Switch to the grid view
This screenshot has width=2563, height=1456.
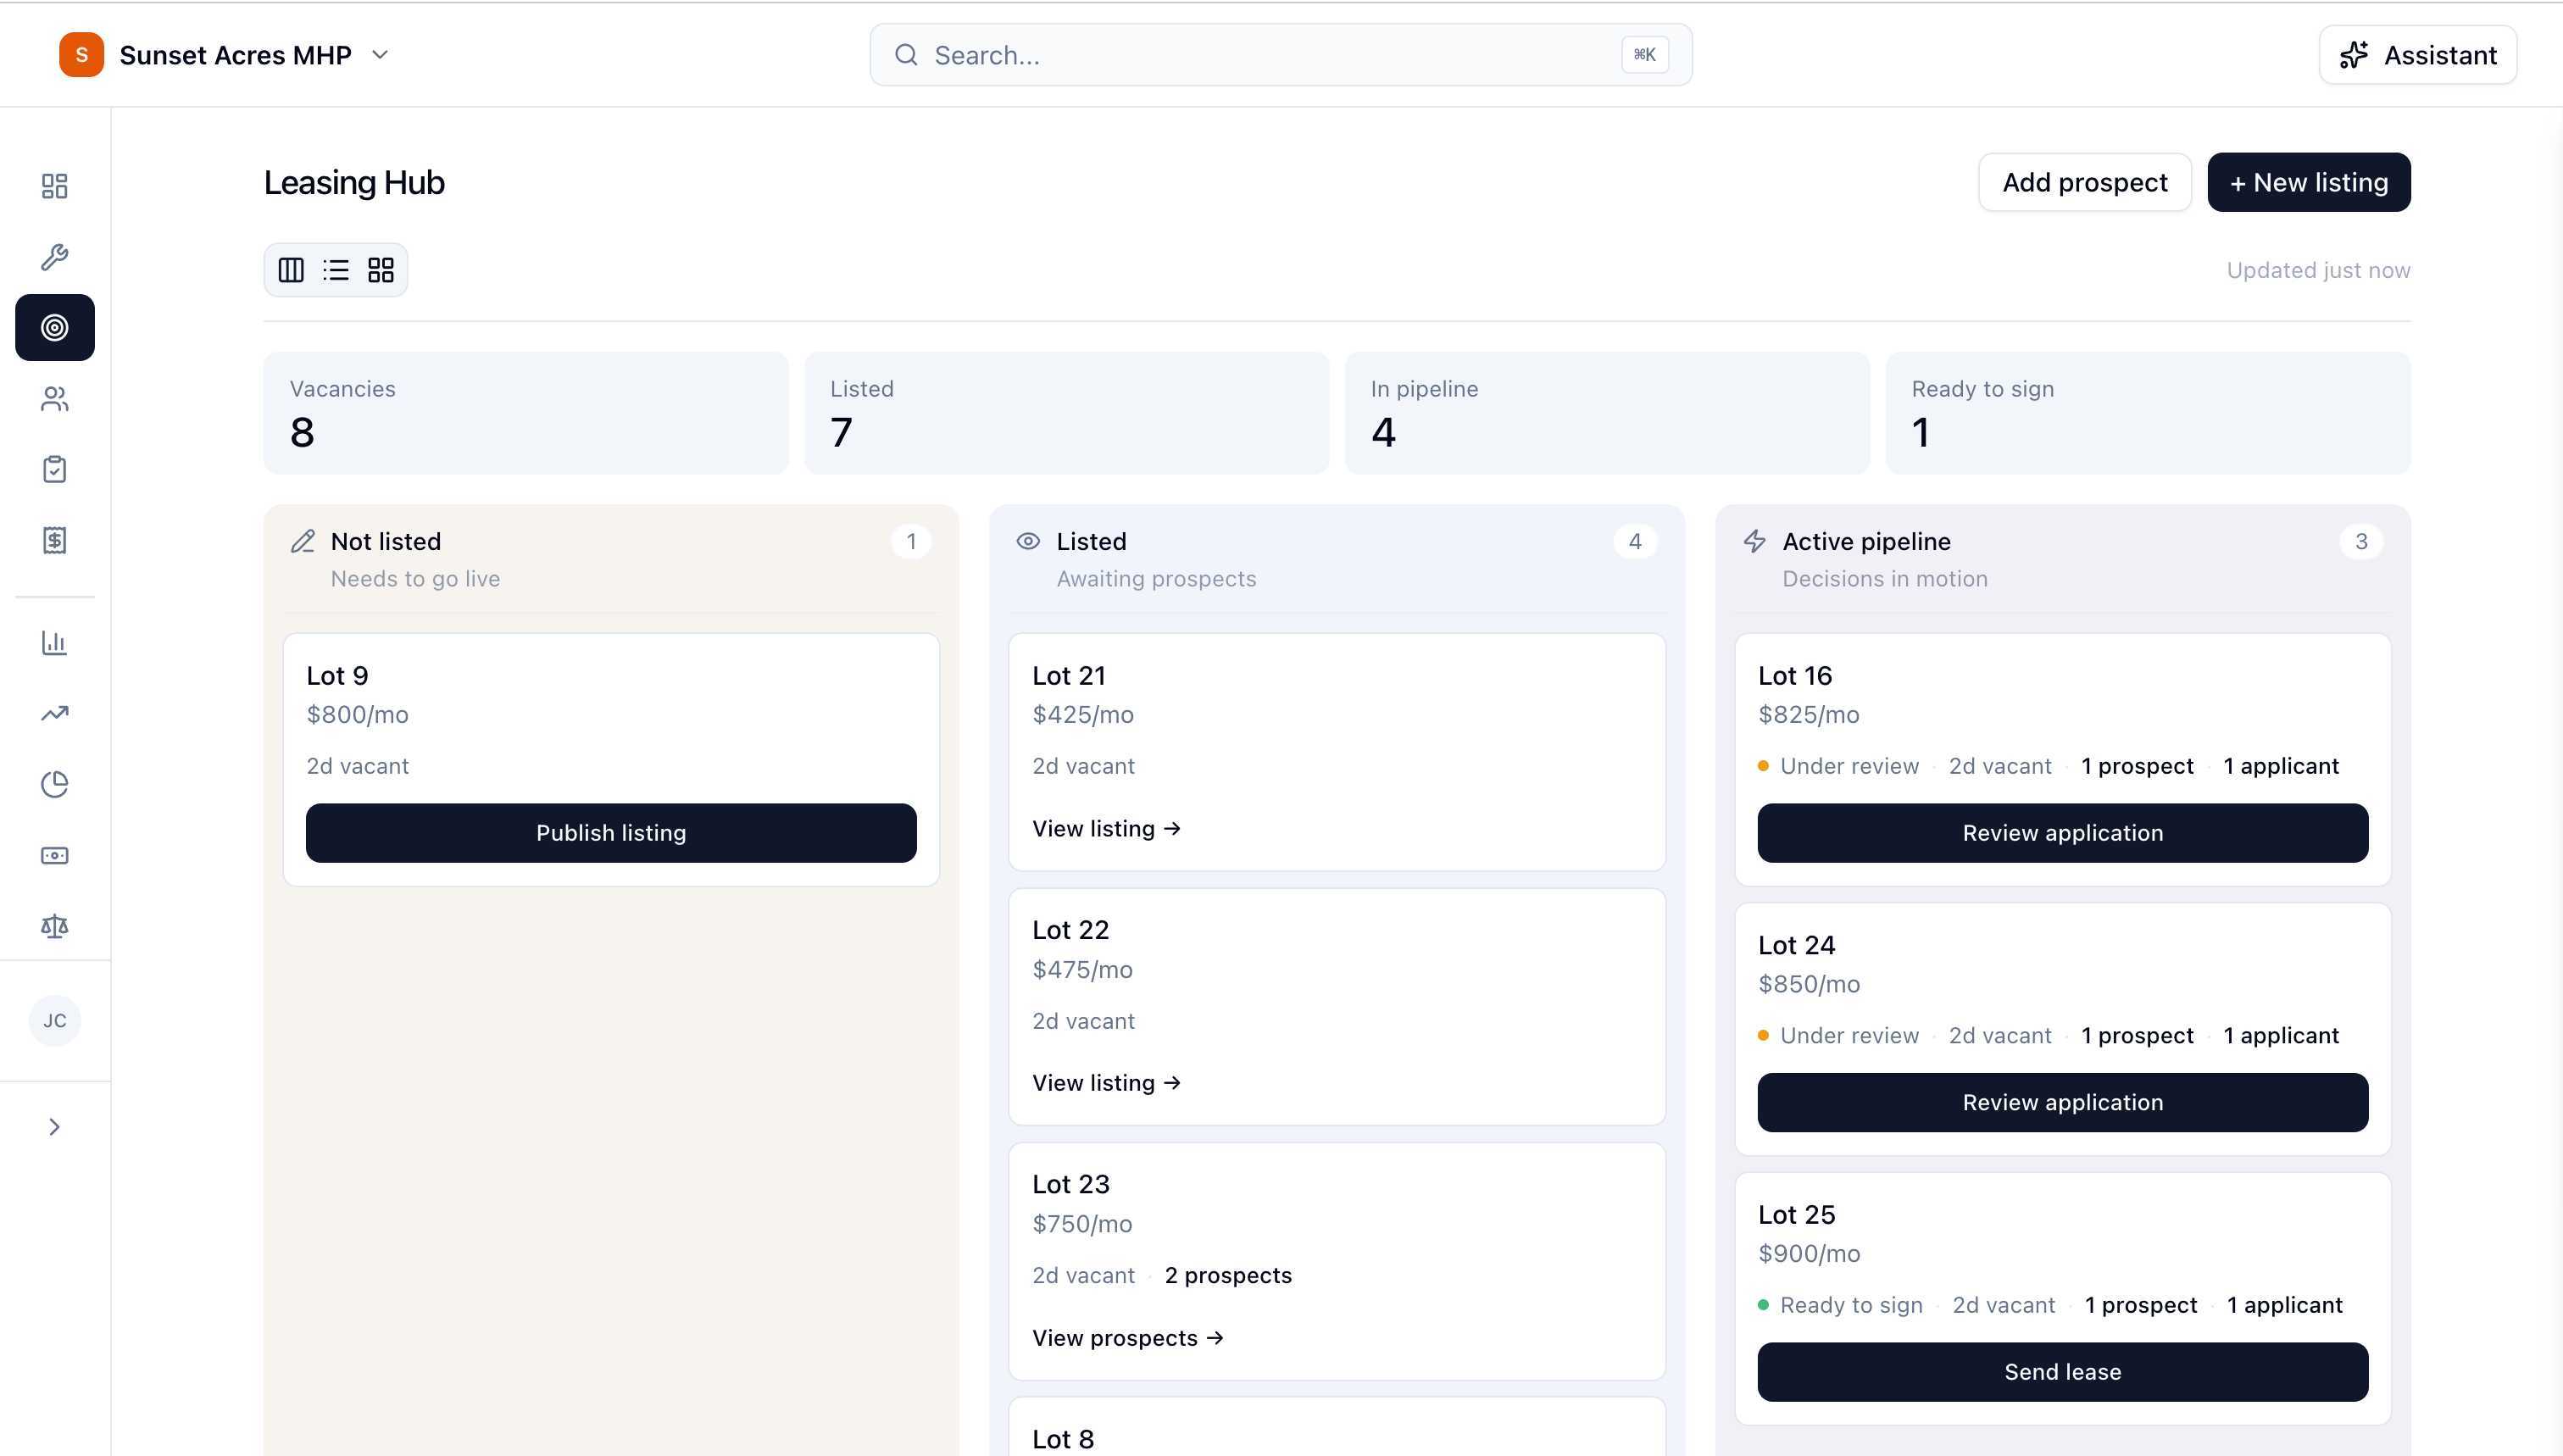[x=381, y=270]
